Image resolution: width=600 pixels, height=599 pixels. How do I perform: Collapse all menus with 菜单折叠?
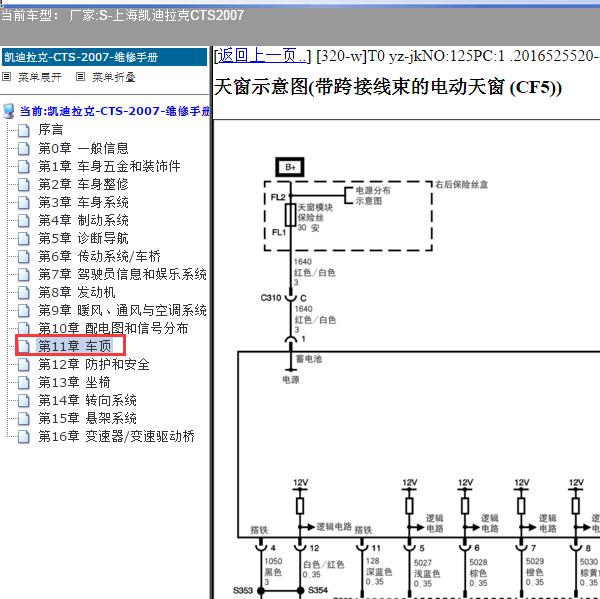pos(114,77)
